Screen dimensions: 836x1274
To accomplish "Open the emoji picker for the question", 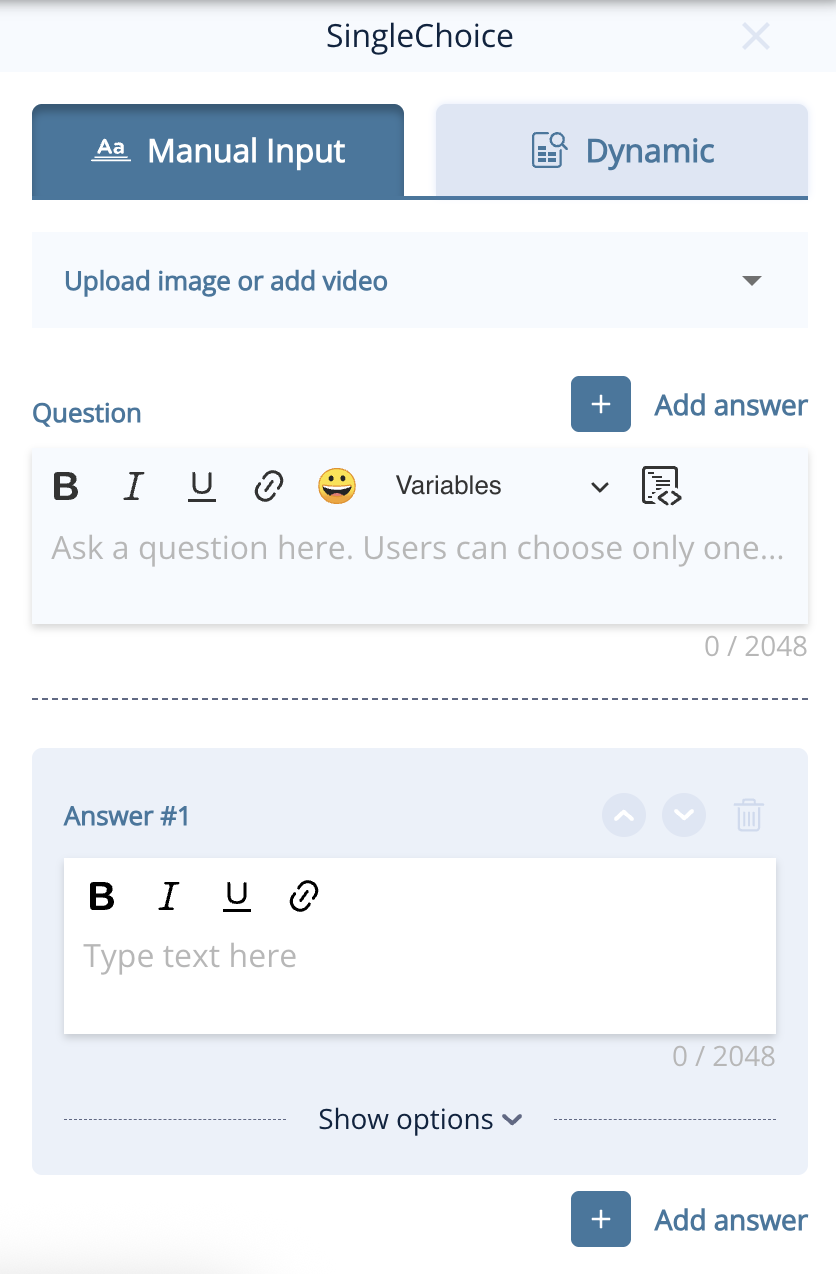I will 337,487.
